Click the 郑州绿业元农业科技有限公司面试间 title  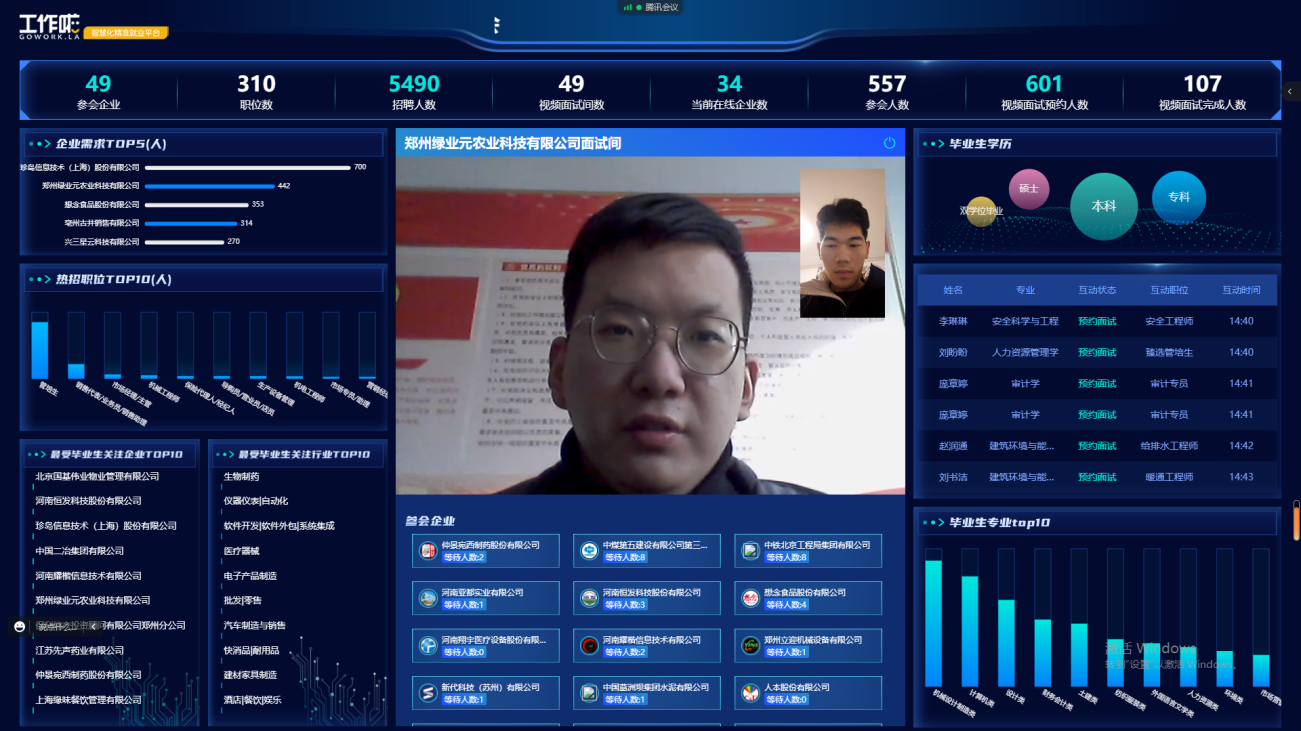tap(513, 143)
